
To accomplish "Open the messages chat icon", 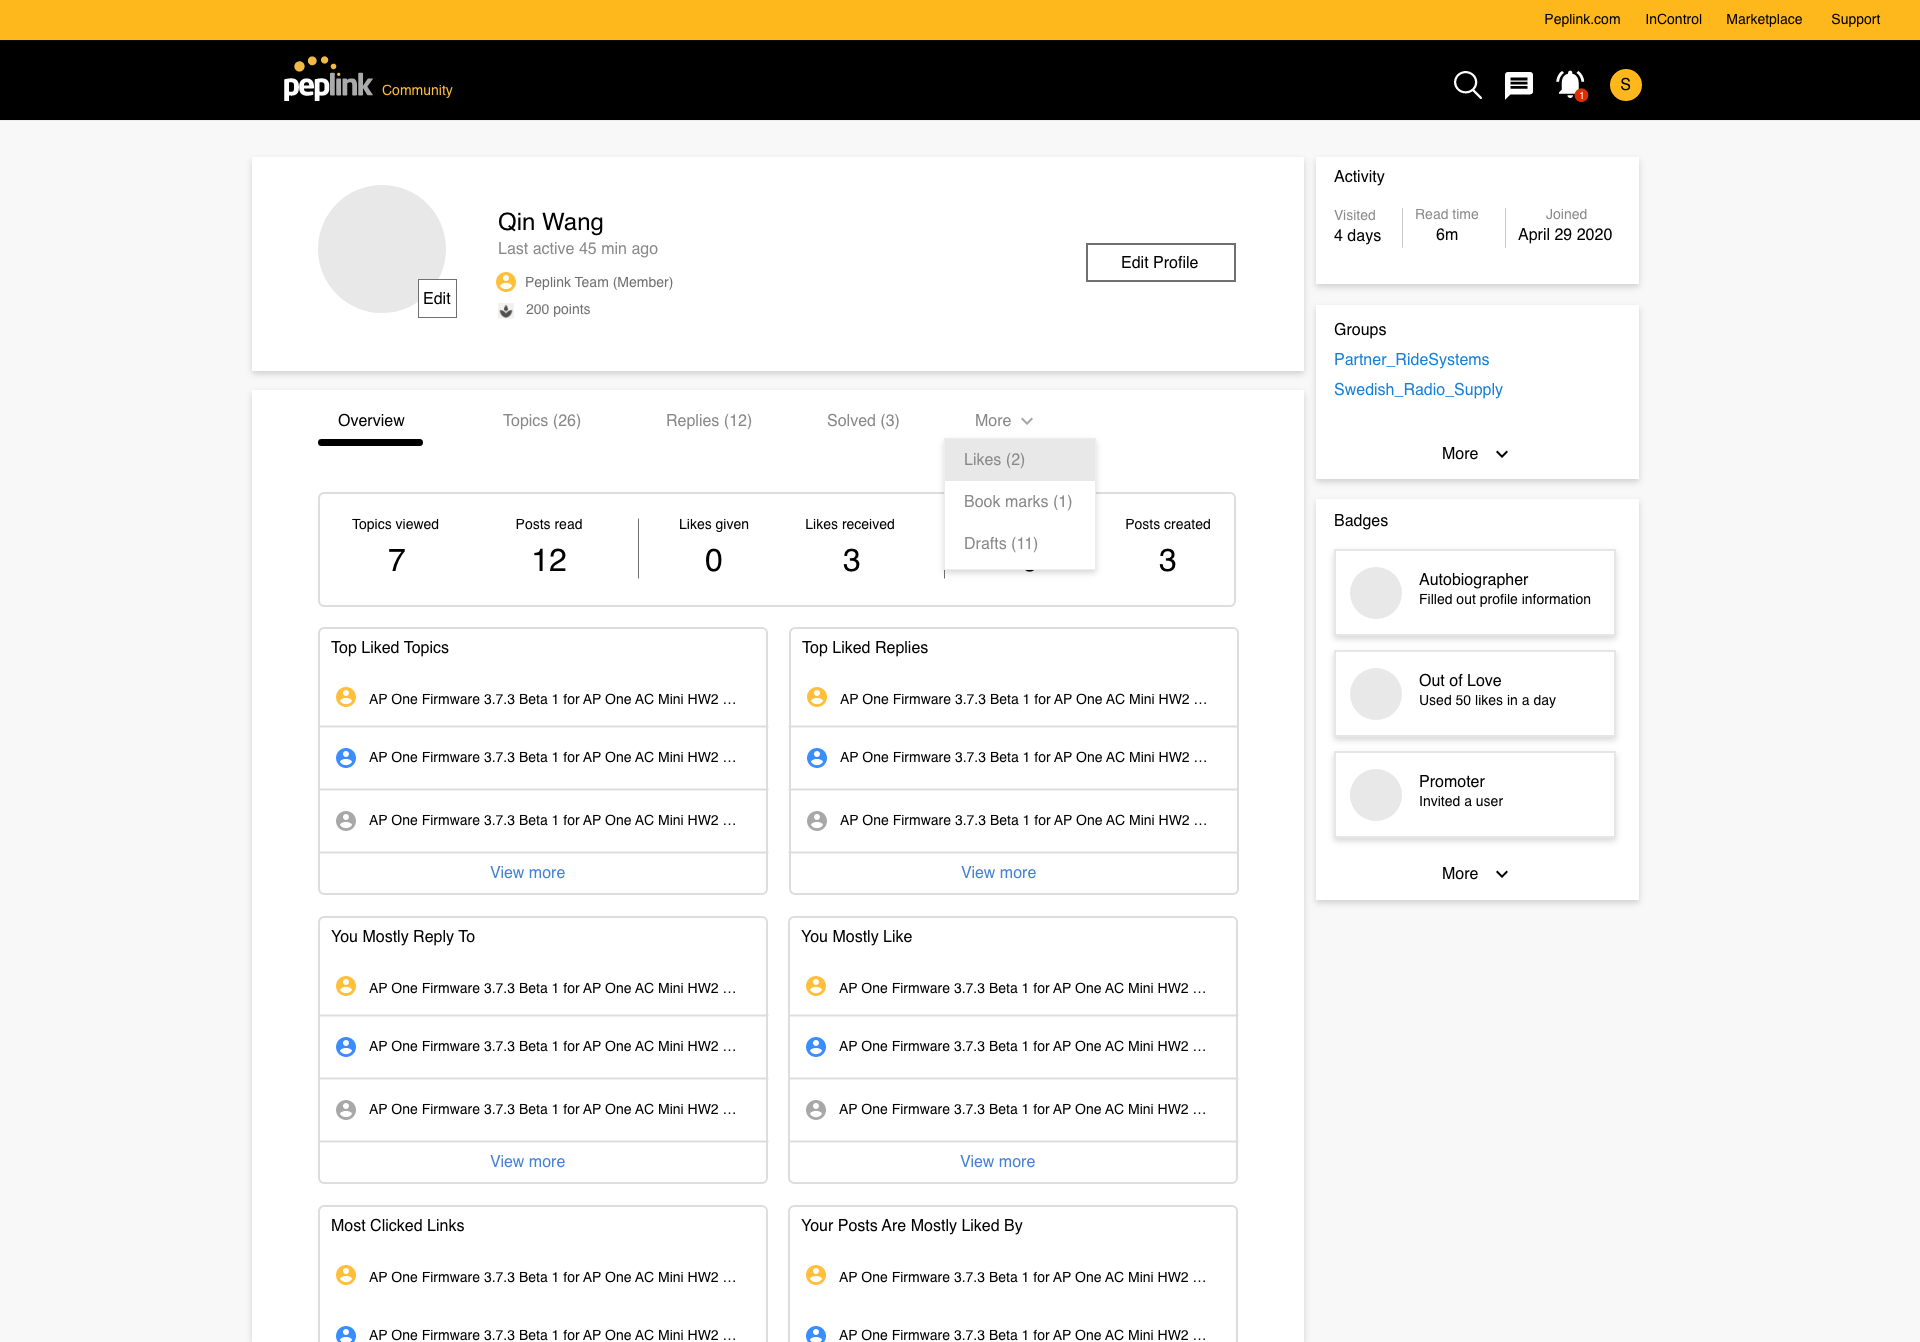I will click(x=1518, y=85).
